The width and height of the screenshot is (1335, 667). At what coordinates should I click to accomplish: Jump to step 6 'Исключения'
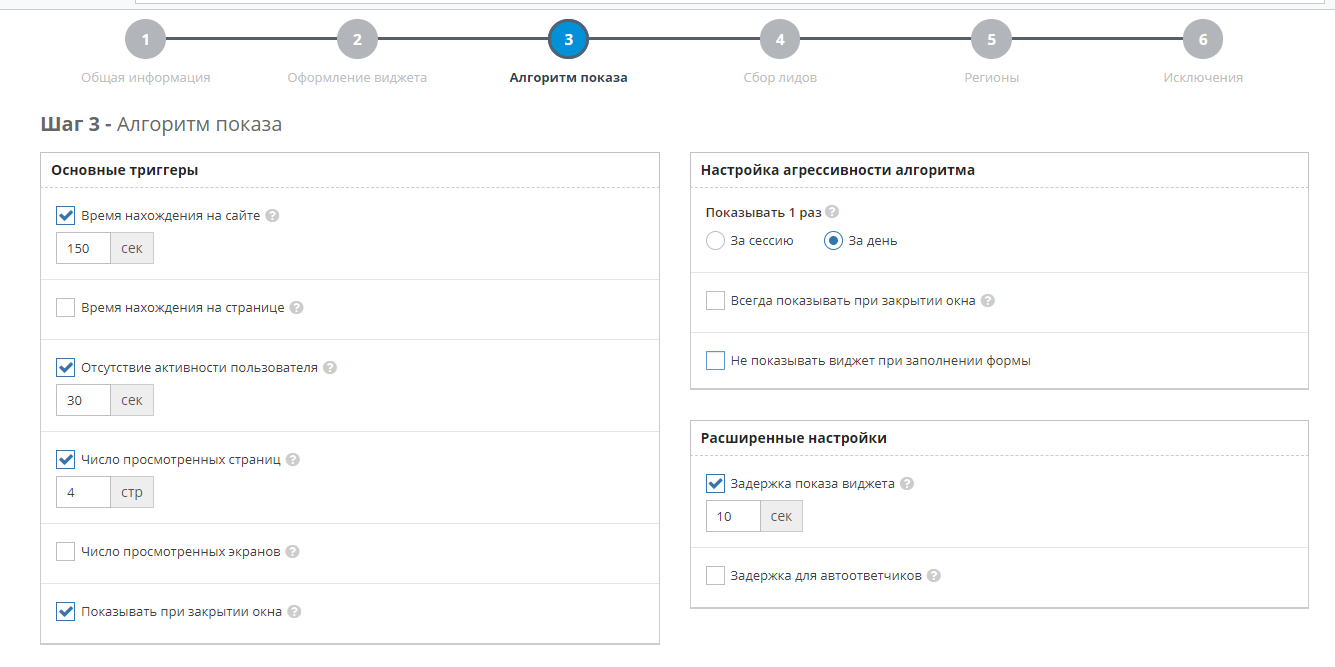(1203, 41)
